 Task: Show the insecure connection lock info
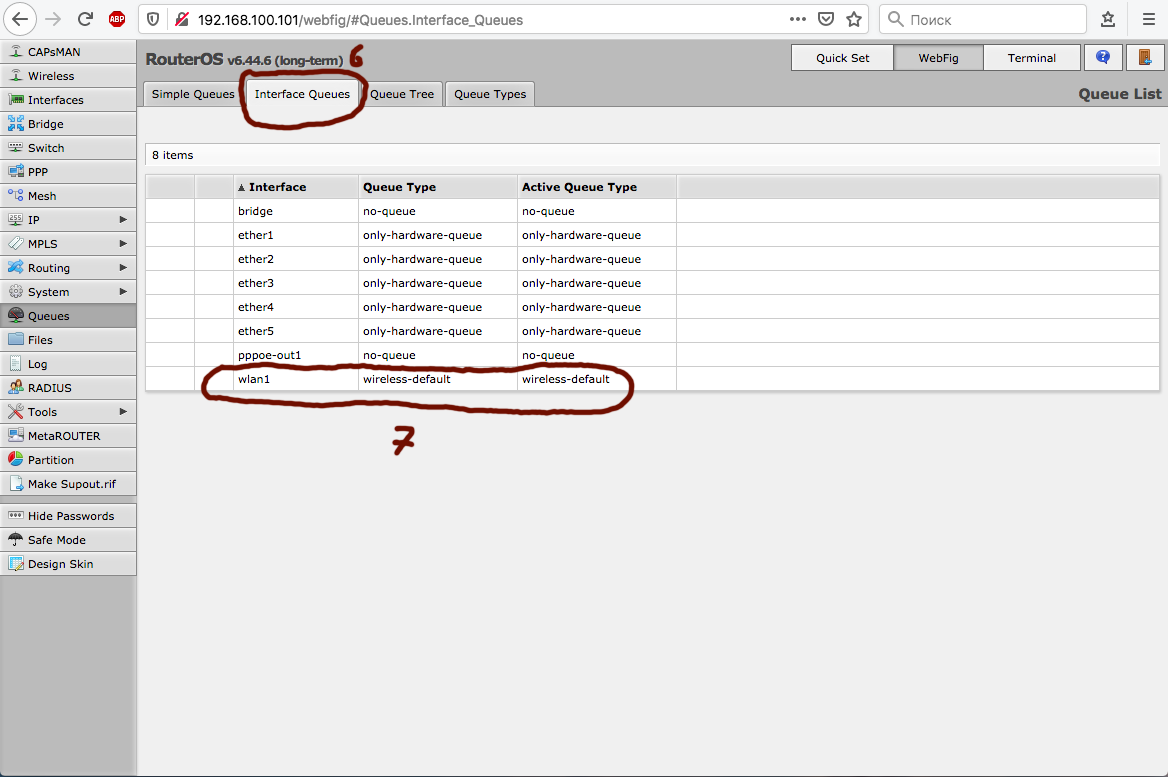(182, 19)
